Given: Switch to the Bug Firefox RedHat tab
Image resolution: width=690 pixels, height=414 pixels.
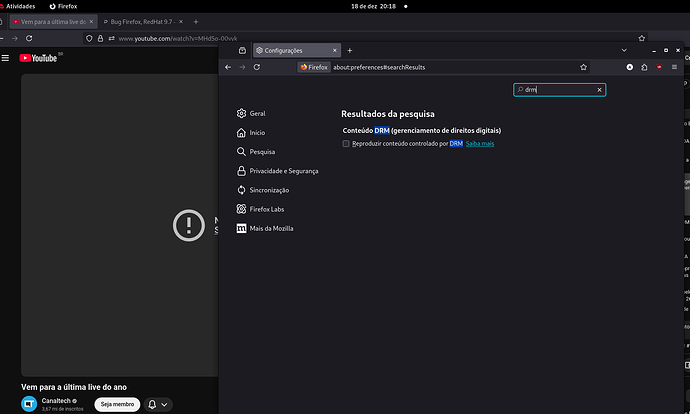Looking at the screenshot, I should click(x=143, y=22).
